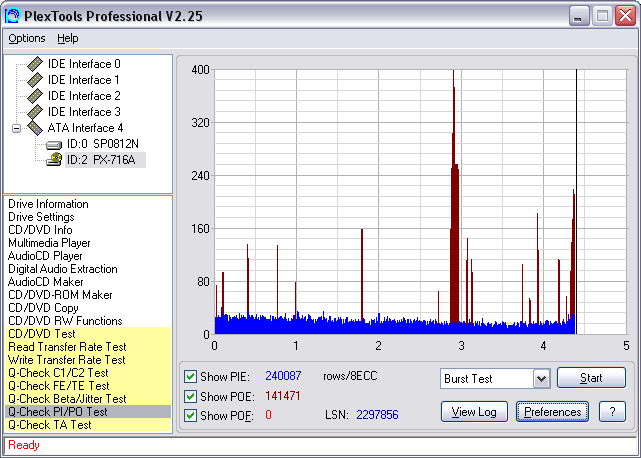Select IDE Interface 0 in tree
641x458 pixels.
[84, 64]
